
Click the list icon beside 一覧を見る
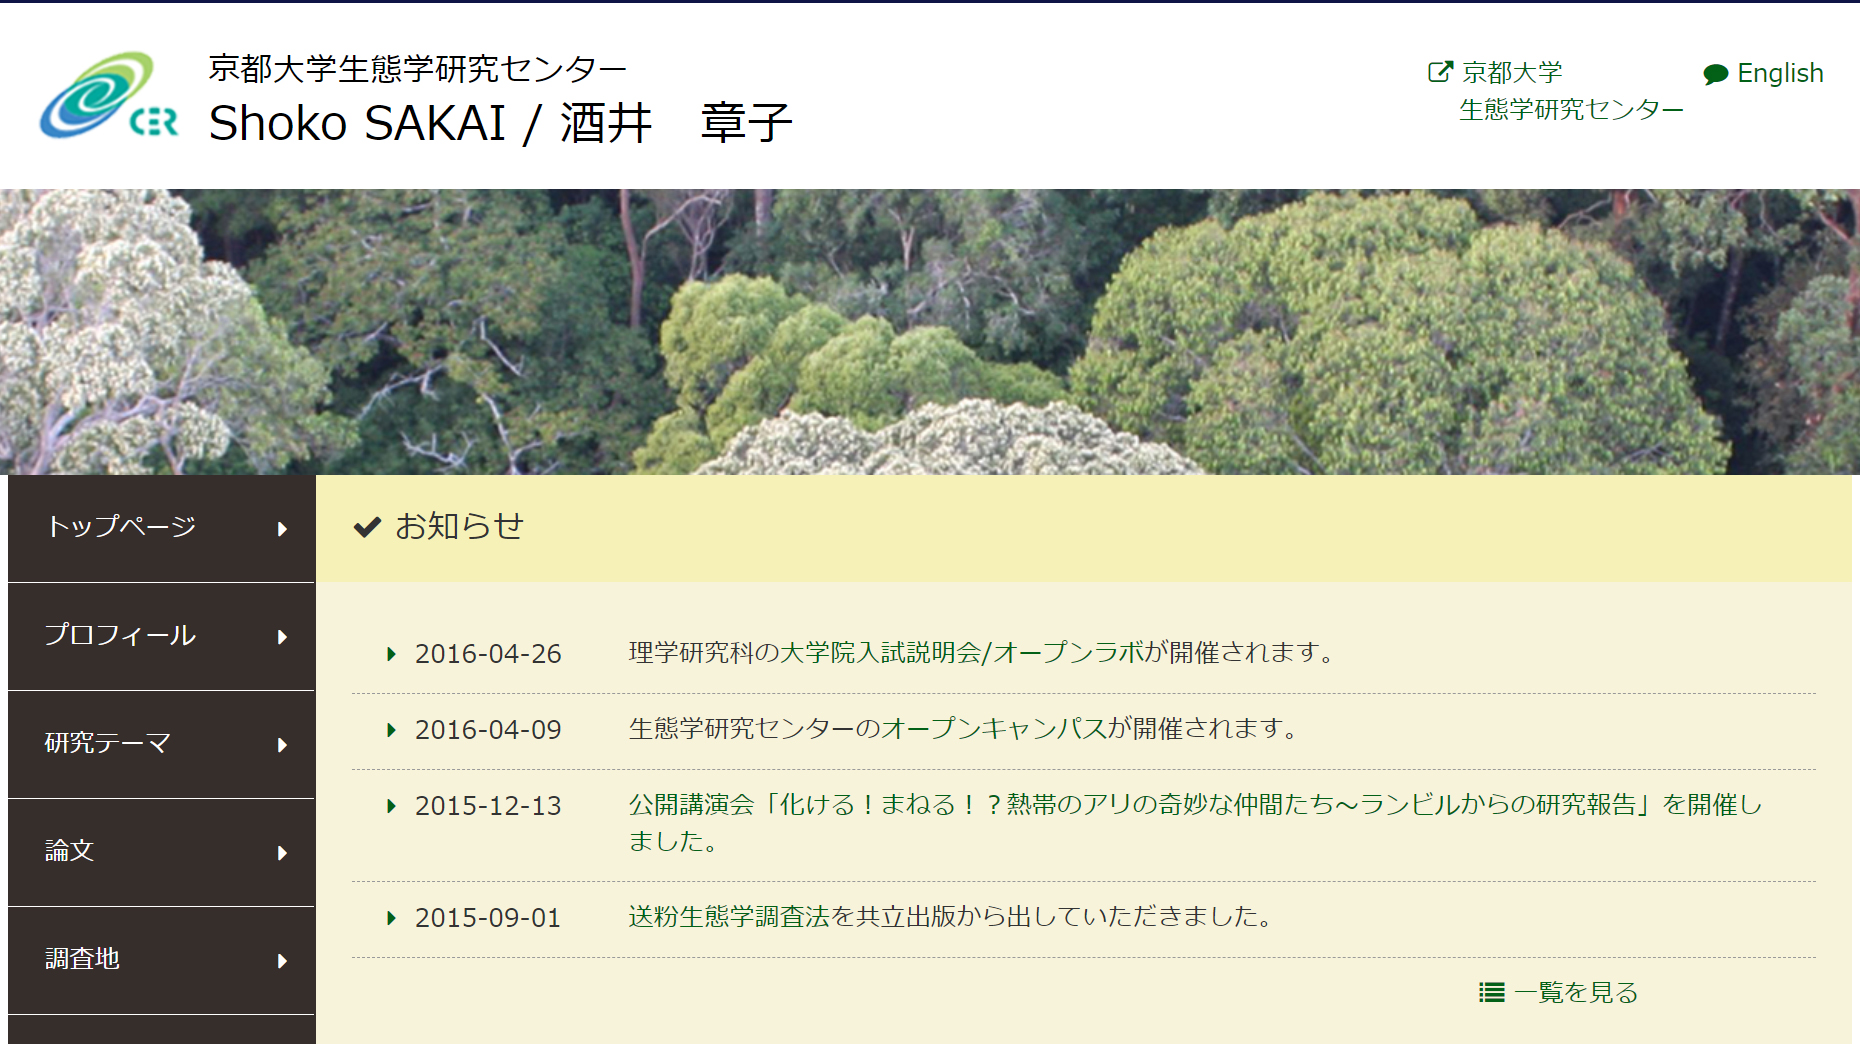click(x=1492, y=992)
